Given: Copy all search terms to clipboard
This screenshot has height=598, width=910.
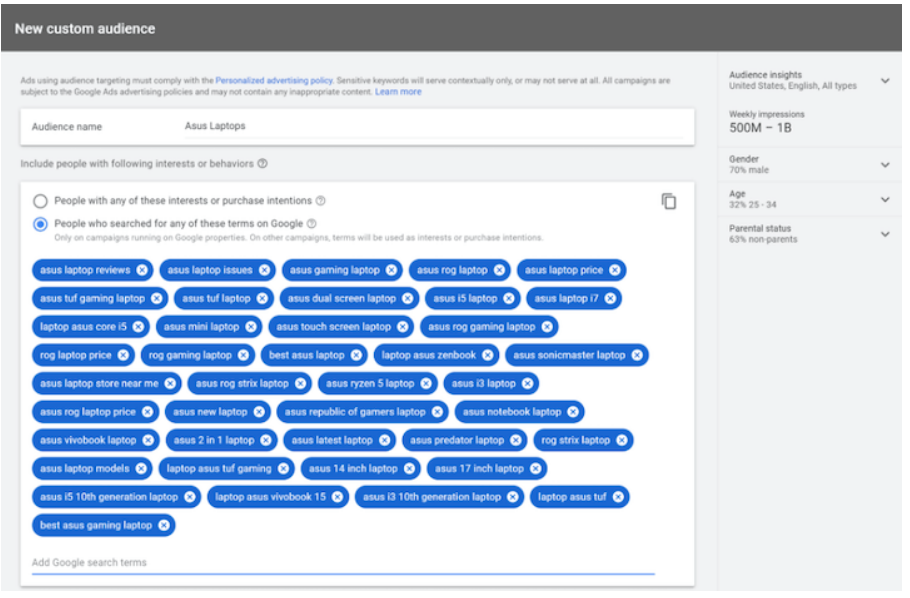Looking at the screenshot, I should pyautogui.click(x=669, y=202).
